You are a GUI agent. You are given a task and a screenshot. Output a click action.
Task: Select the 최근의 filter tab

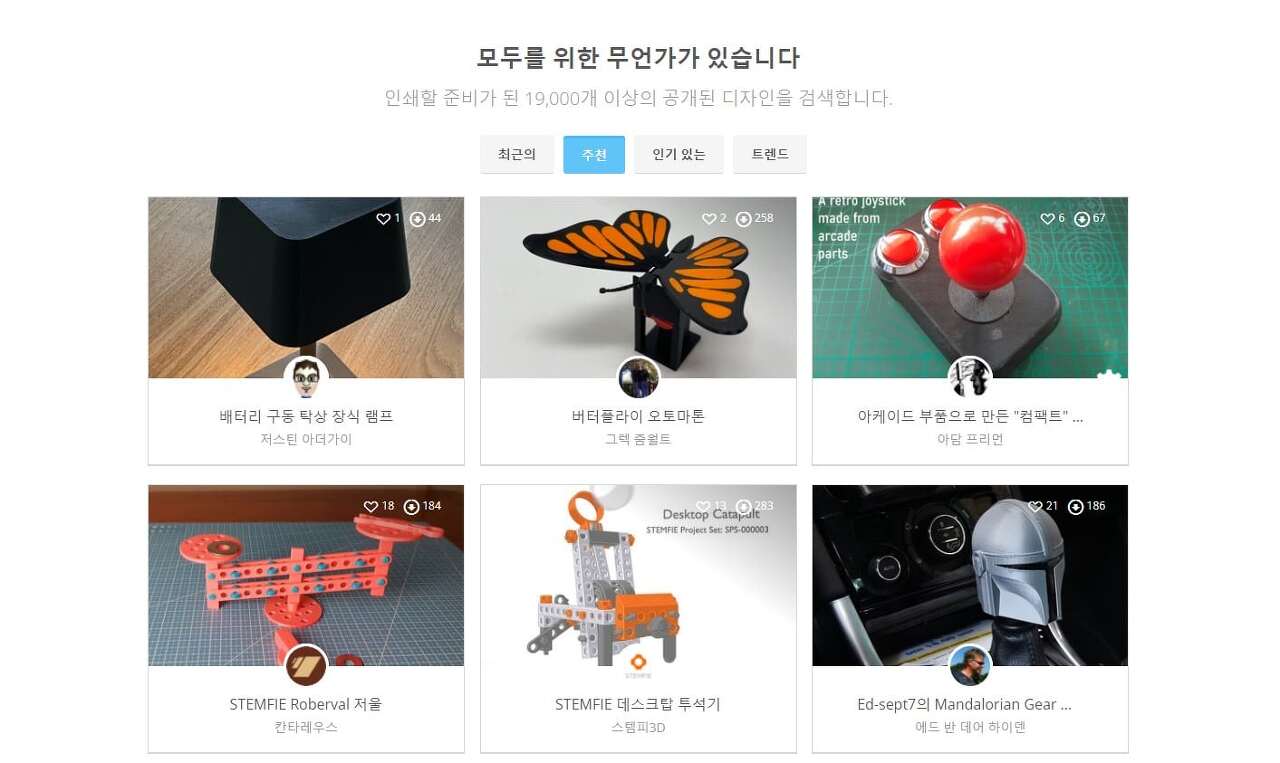click(x=517, y=155)
